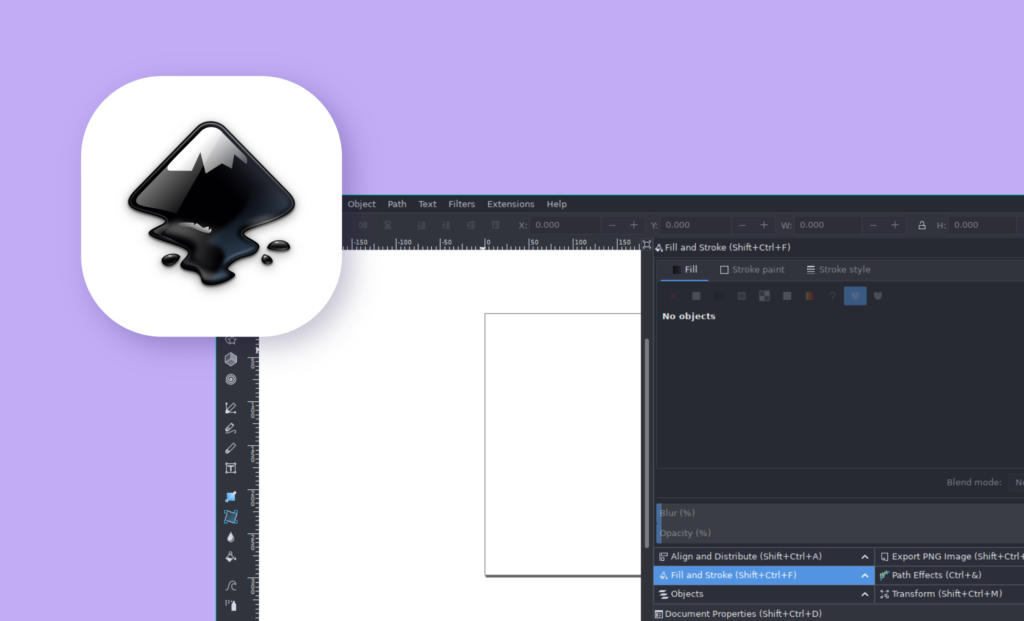The image size is (1024, 621).
Task: Decrease W value with minus button
Action: (873, 225)
